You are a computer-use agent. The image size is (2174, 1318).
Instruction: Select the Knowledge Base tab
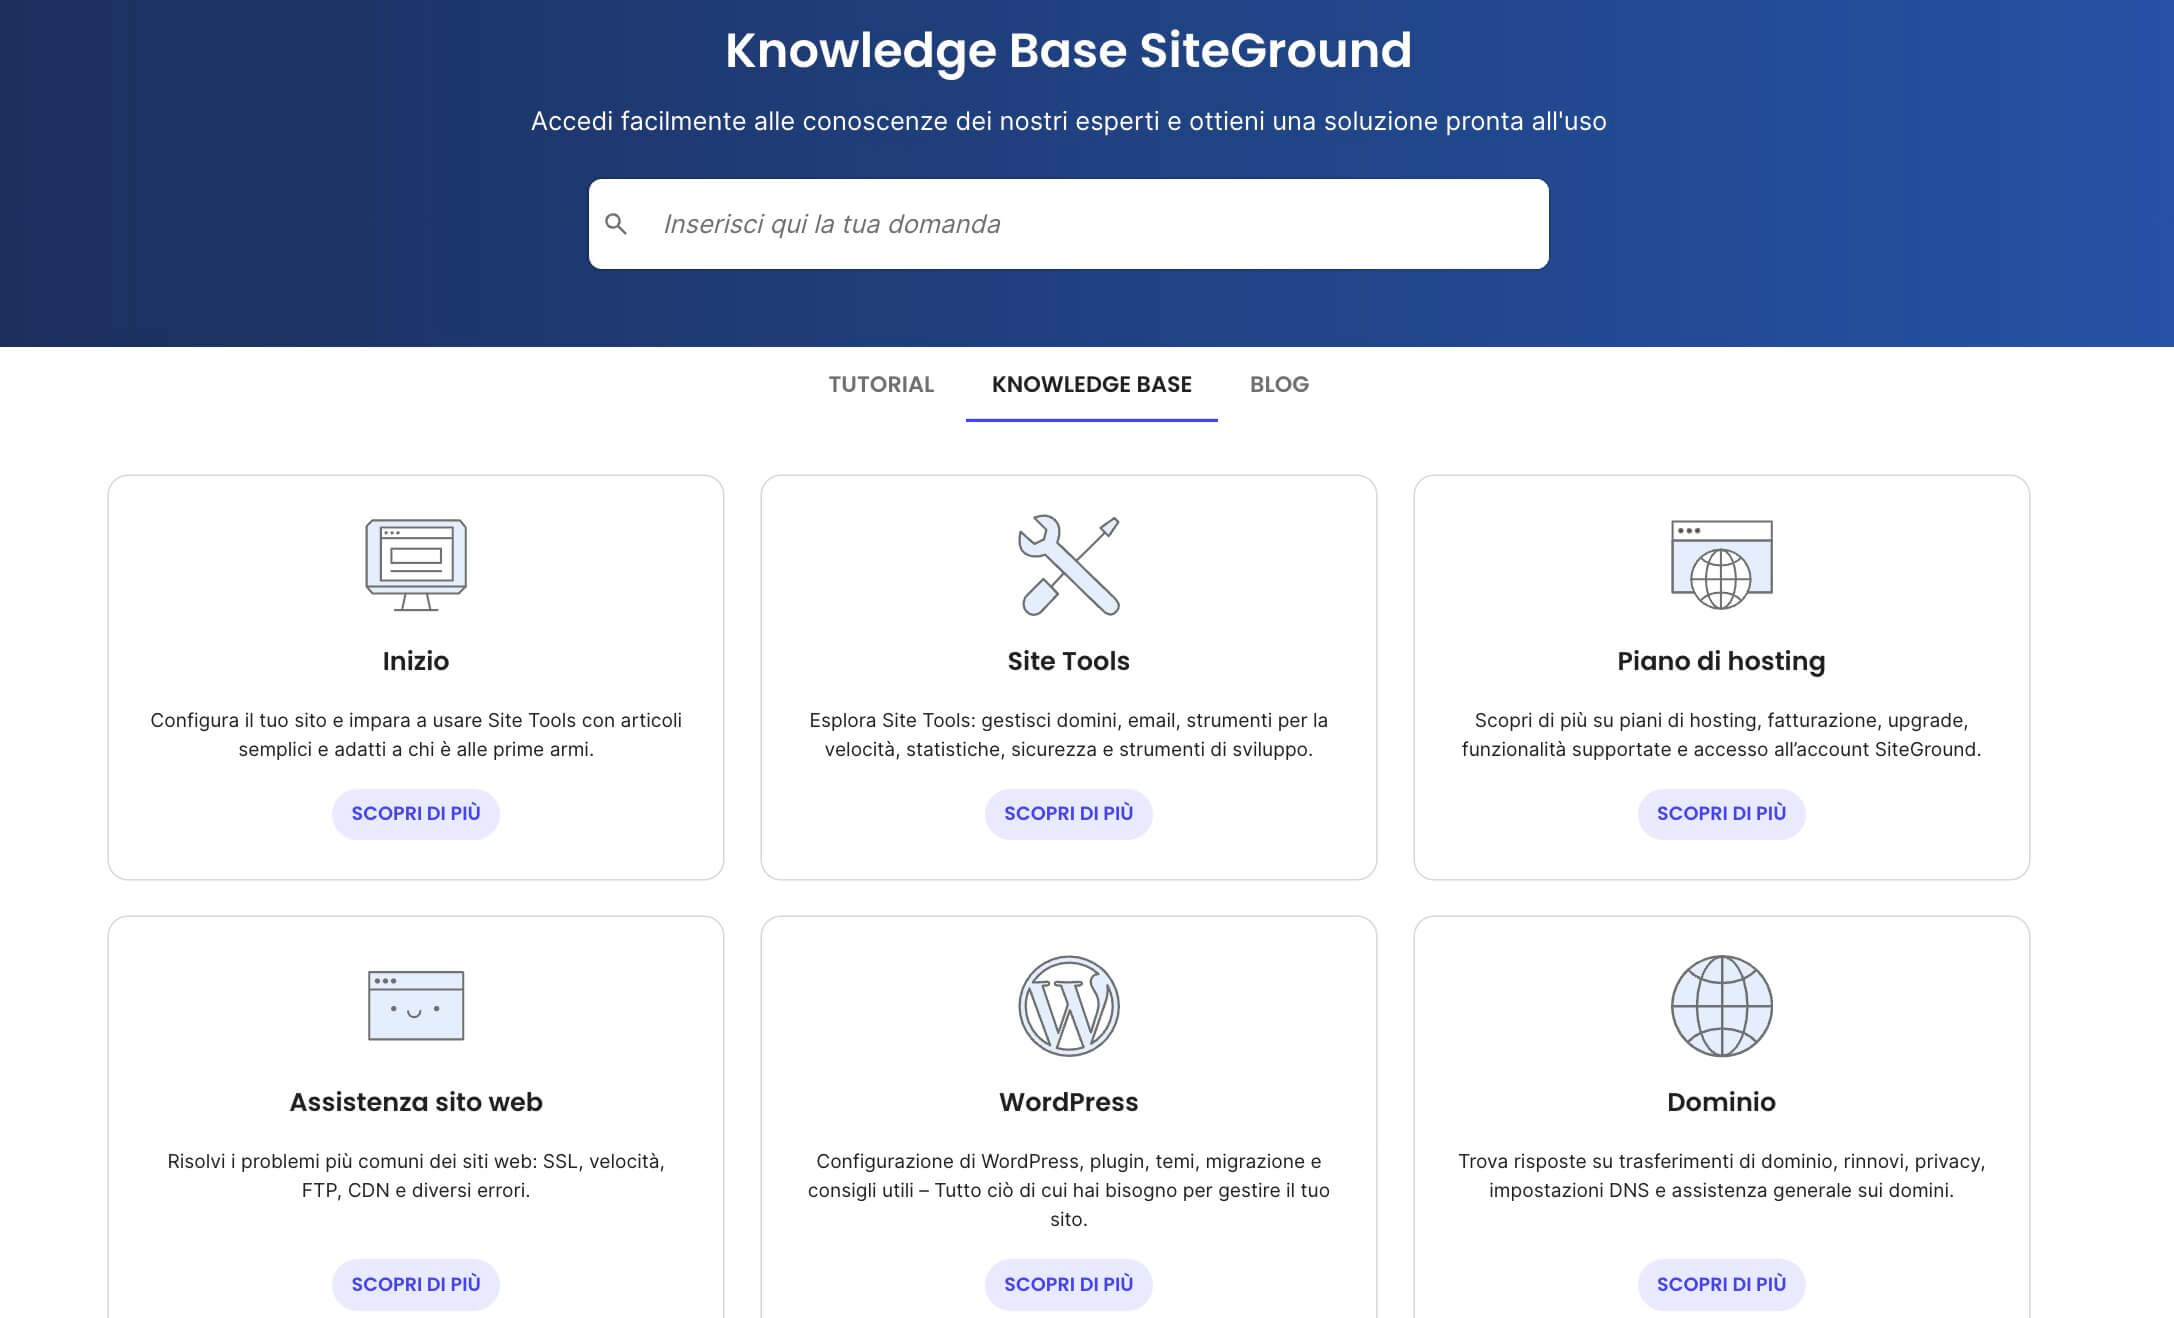(x=1091, y=384)
